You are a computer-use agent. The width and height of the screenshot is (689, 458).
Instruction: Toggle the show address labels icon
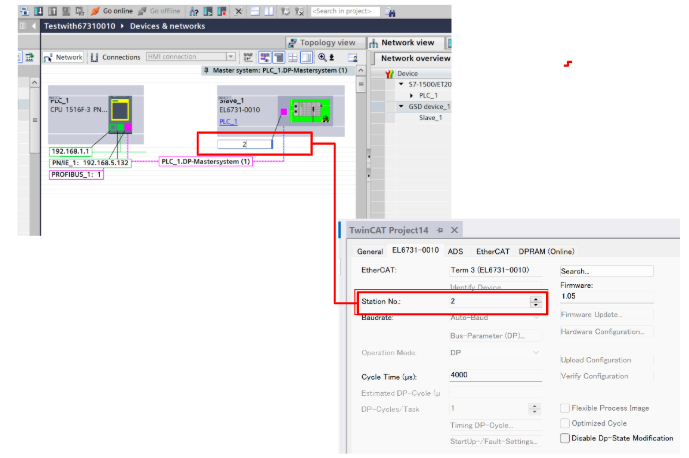265,57
